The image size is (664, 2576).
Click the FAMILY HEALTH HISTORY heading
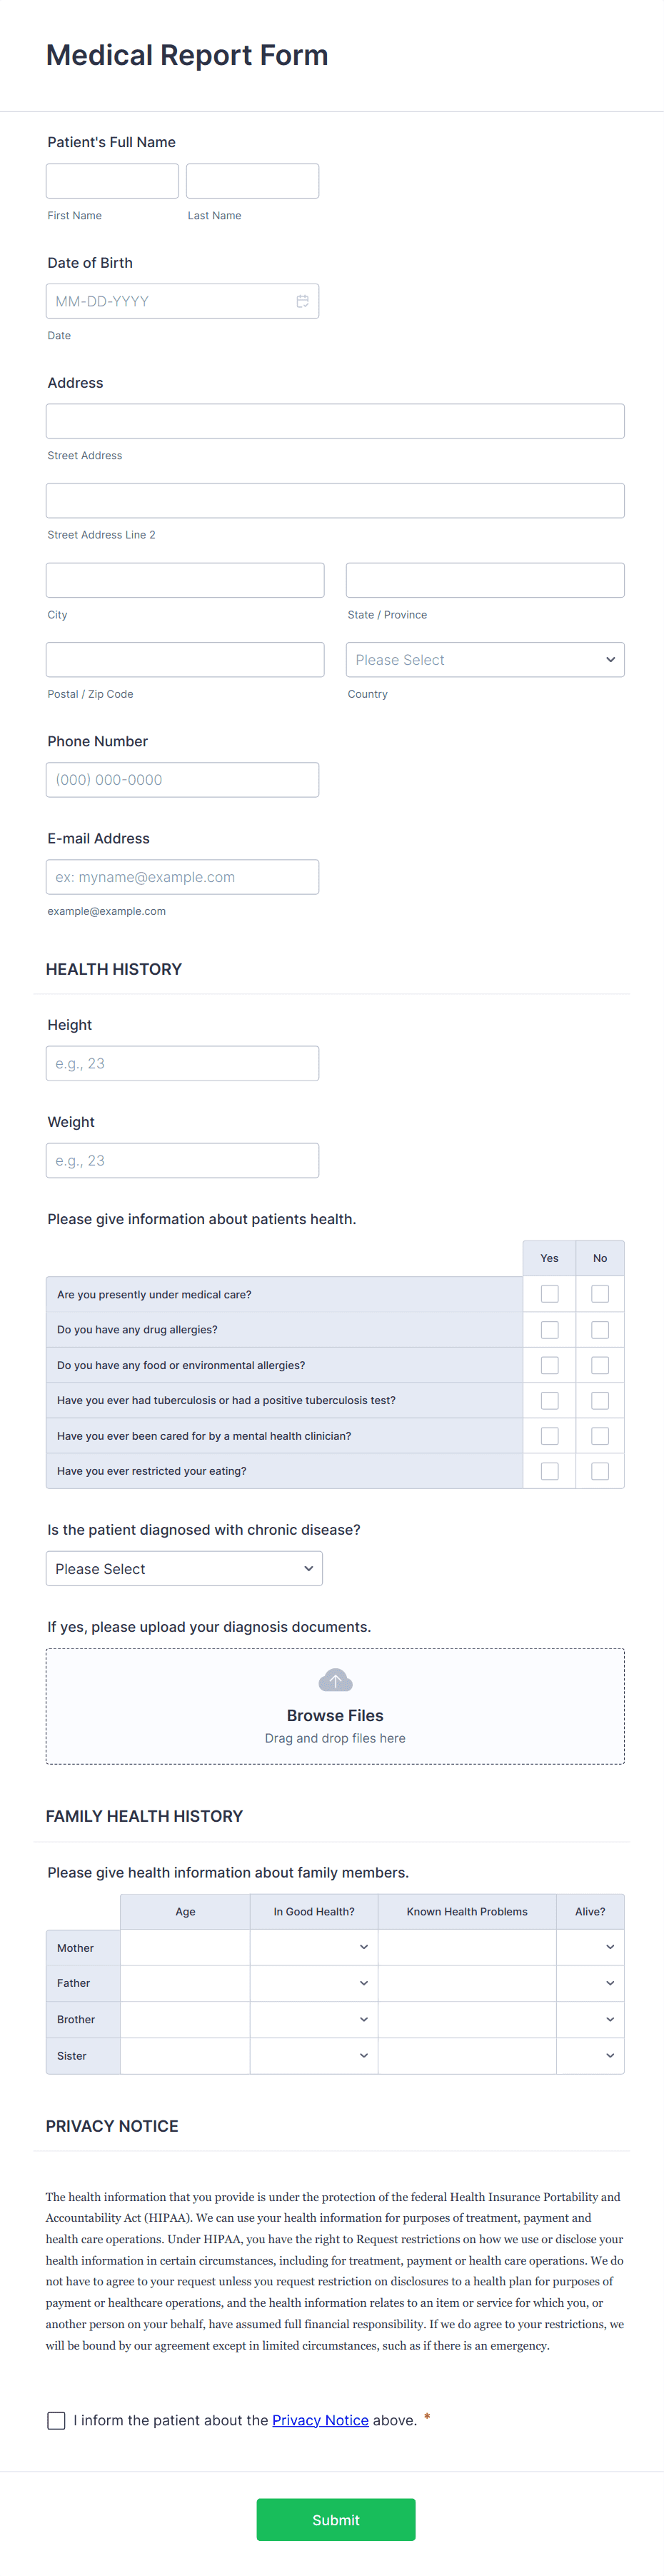(x=144, y=1815)
